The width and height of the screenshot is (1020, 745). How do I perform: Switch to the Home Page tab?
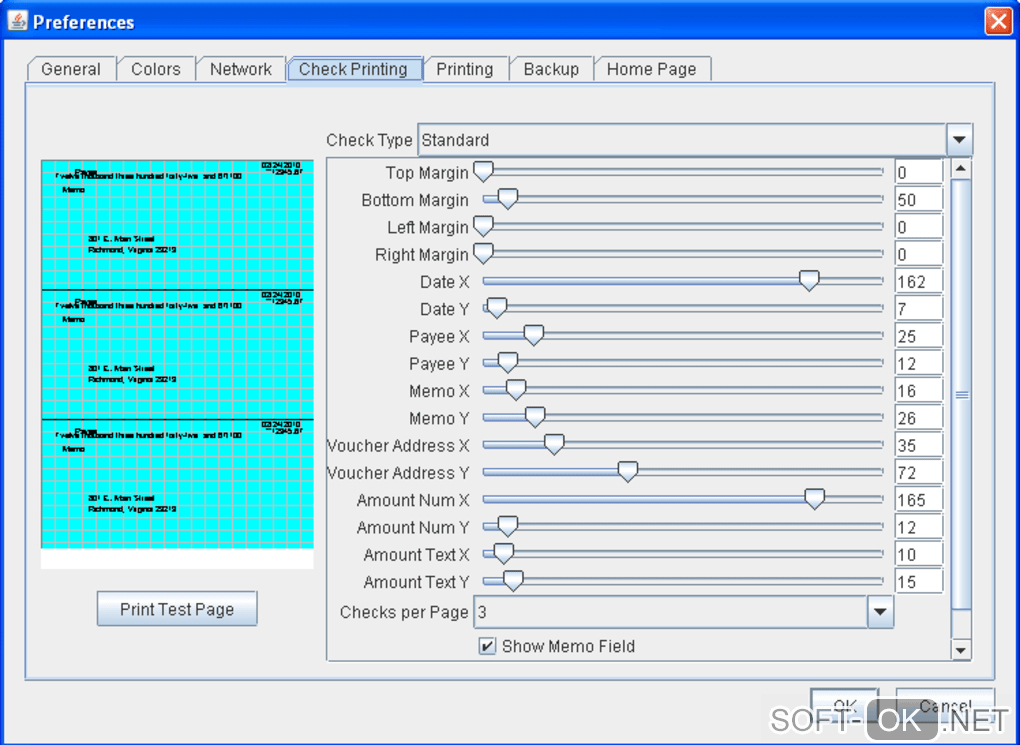(652, 69)
